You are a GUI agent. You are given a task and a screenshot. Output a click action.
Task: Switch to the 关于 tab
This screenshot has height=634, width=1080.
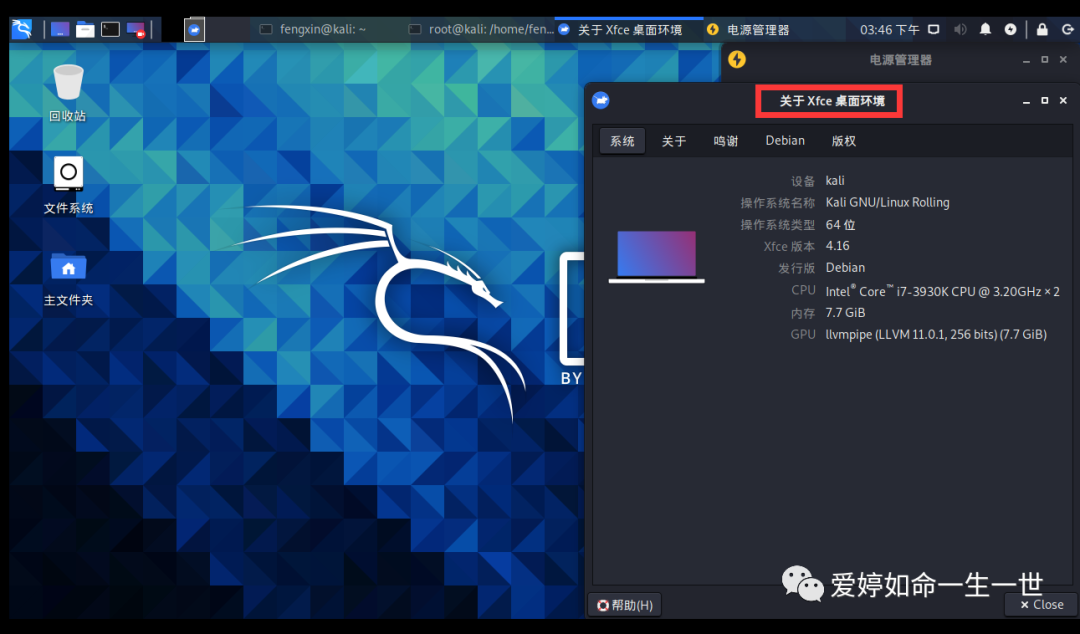(x=674, y=141)
